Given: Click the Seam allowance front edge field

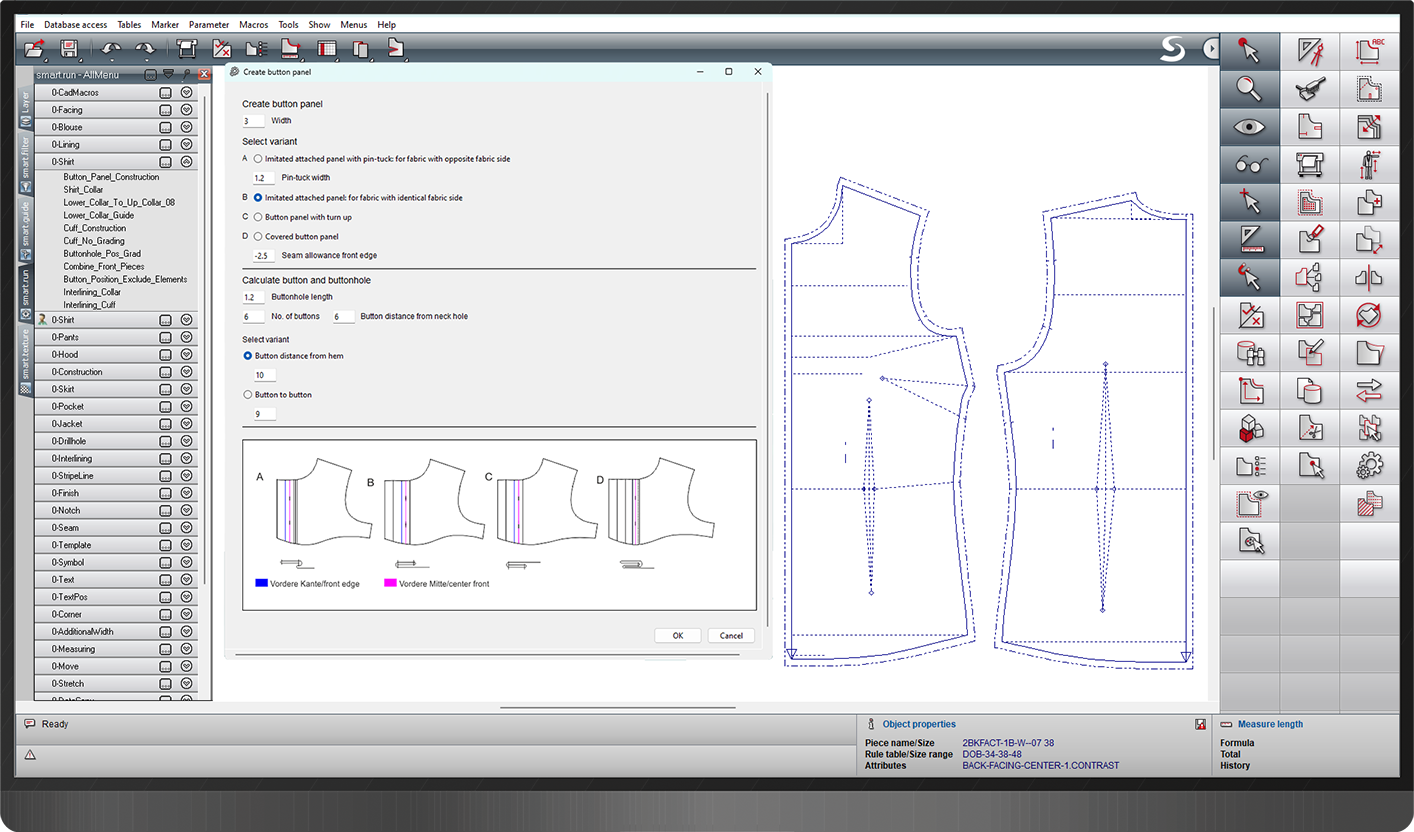Looking at the screenshot, I should (264, 256).
